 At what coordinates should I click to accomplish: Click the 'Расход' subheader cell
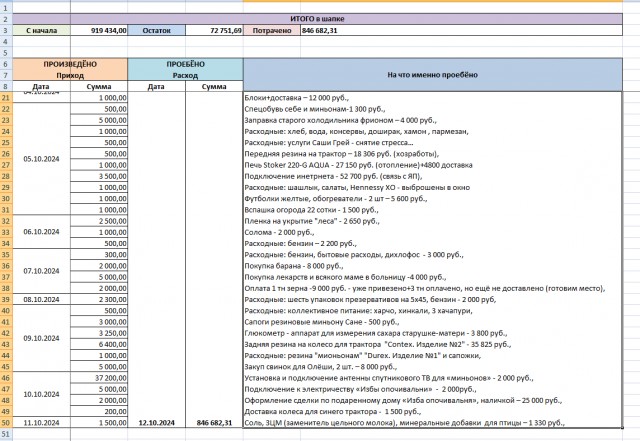click(185, 75)
